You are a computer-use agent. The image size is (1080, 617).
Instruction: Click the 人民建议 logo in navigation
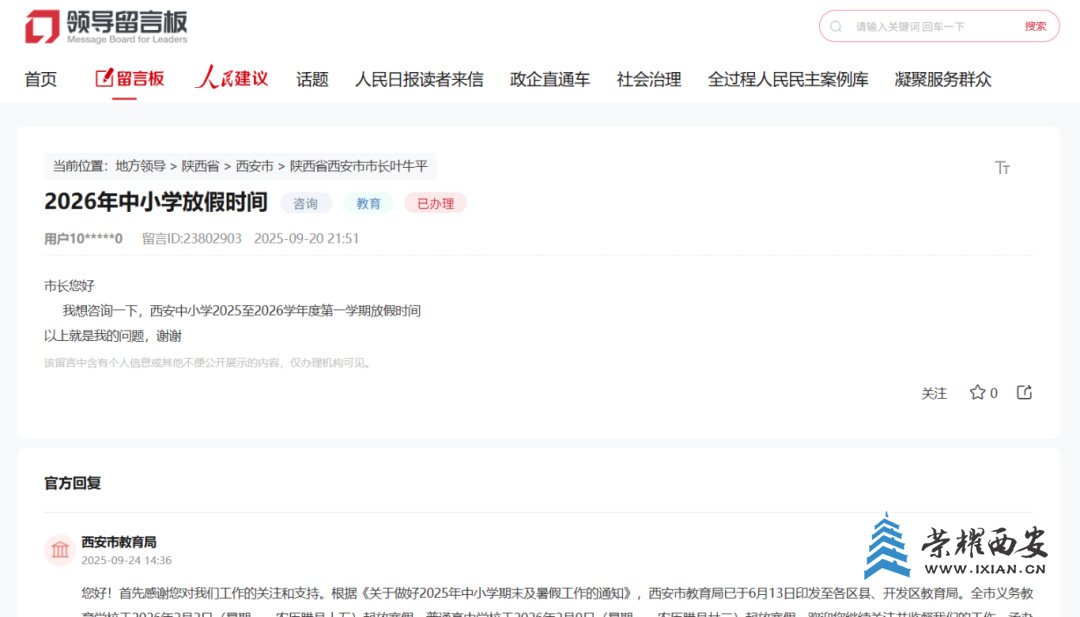pyautogui.click(x=232, y=78)
